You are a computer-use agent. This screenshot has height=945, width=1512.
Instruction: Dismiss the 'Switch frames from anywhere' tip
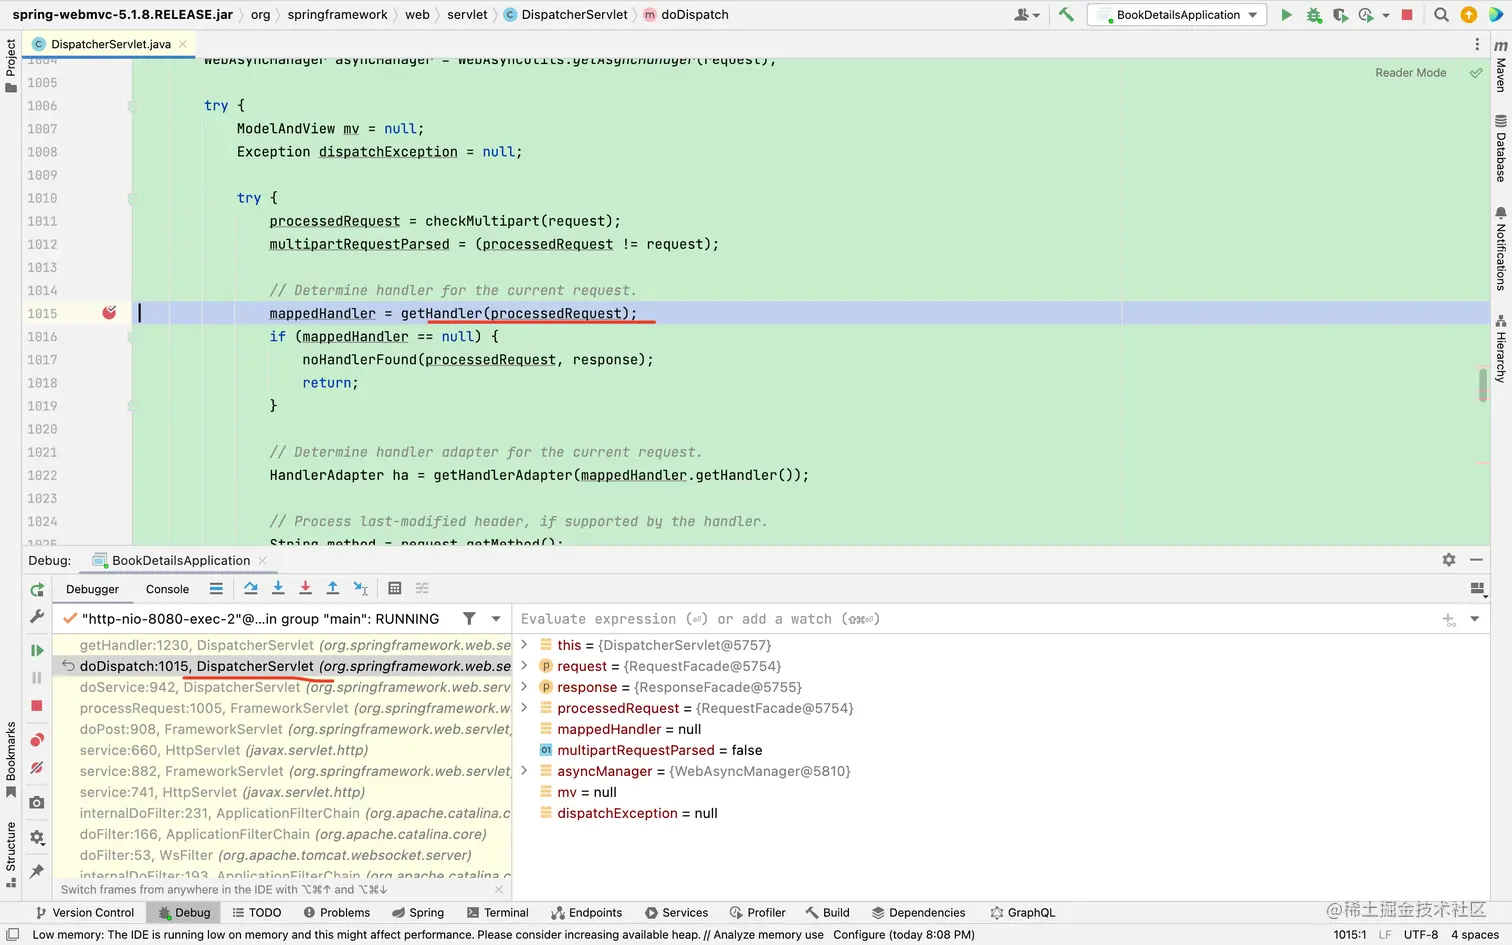tap(499, 889)
